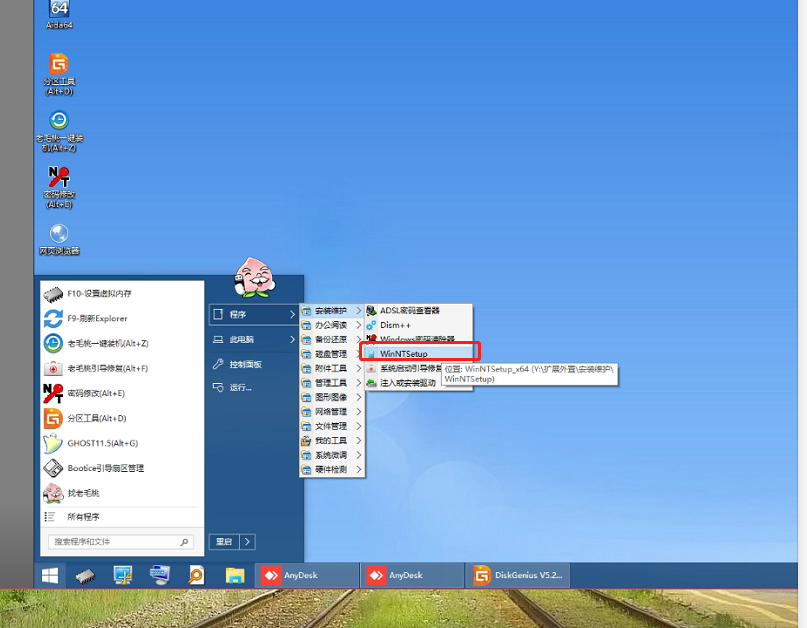This screenshot has width=807, height=628.
Task: Start 密码修改(Alt+E) from the Start menu list
Action: pos(122,393)
